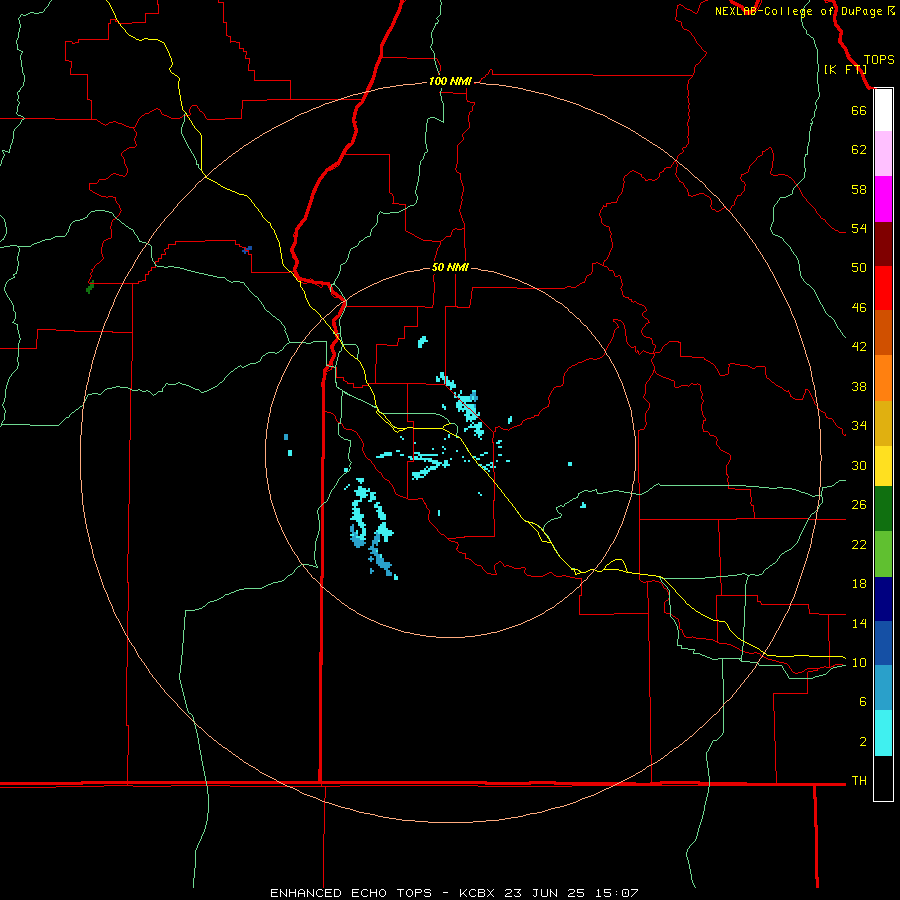Click the orange 38 kft legend swatch
Viewport: 900px width, 900px height.
pos(883,378)
